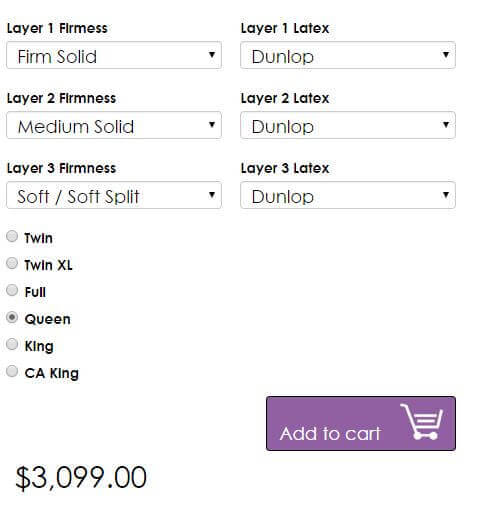Click the Twin XL label text
Image resolution: width=488 pixels, height=517 pixels.
coord(48,265)
